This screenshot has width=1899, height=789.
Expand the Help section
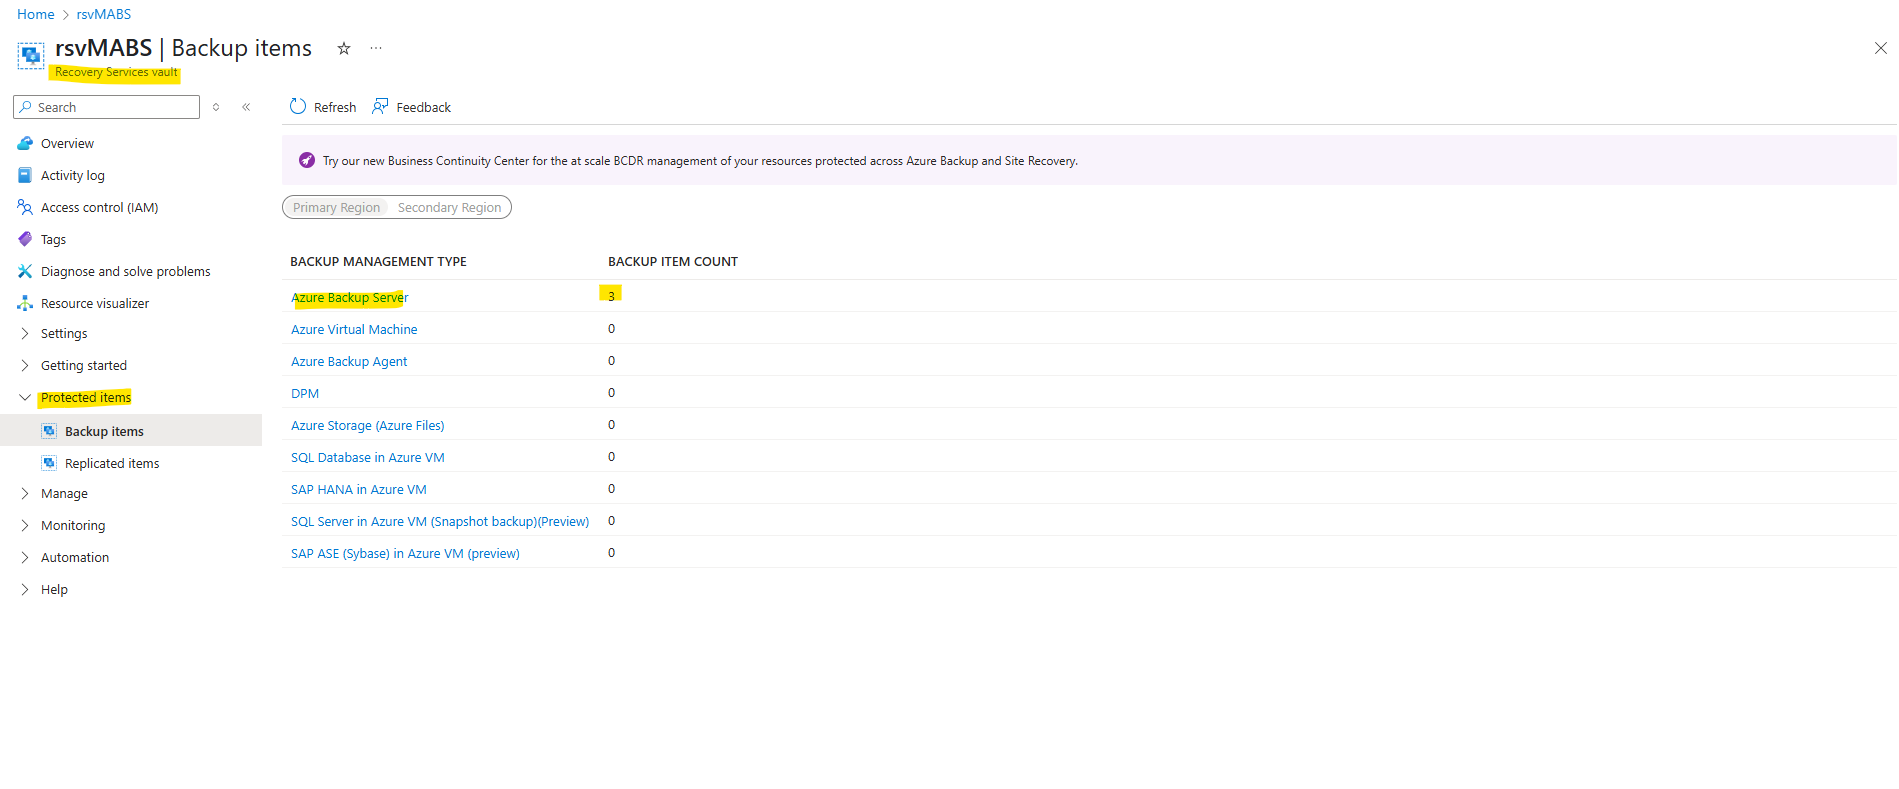(x=25, y=590)
